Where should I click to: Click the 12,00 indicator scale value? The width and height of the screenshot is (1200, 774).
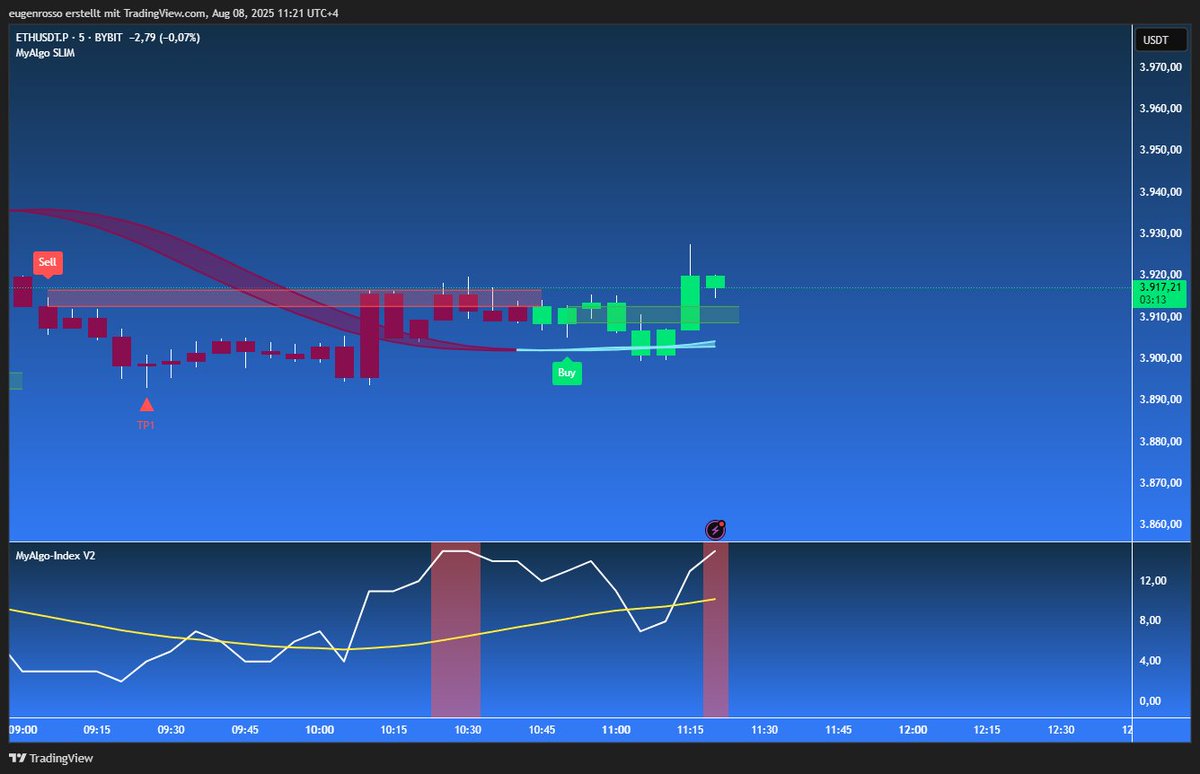coord(1154,581)
